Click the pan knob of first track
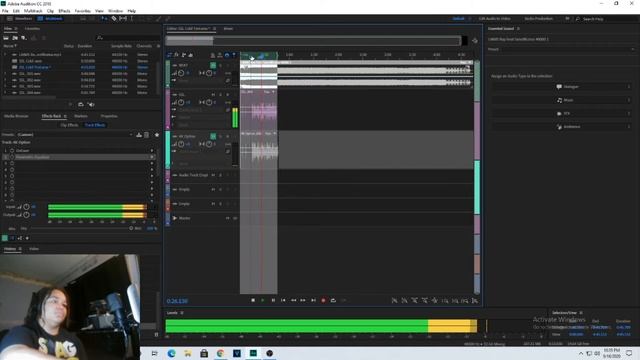This screenshot has width=640, height=360. (209, 73)
